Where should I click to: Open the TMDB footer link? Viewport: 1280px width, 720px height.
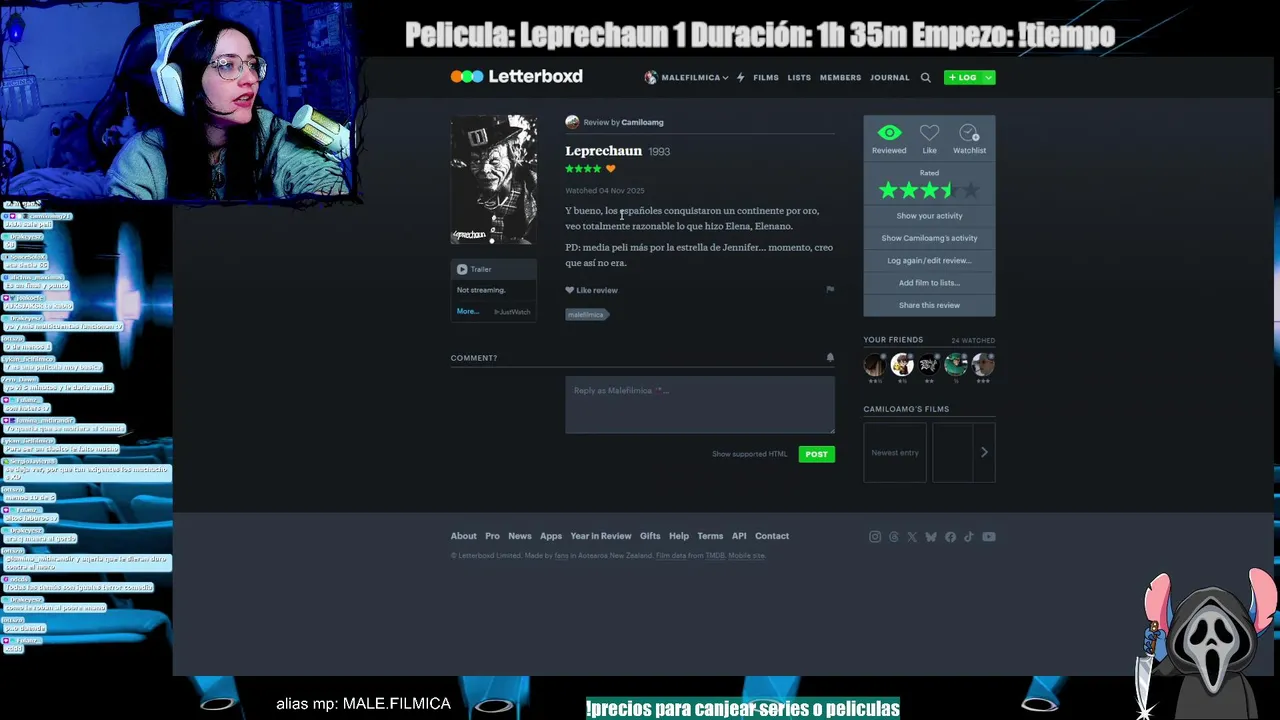click(x=715, y=556)
